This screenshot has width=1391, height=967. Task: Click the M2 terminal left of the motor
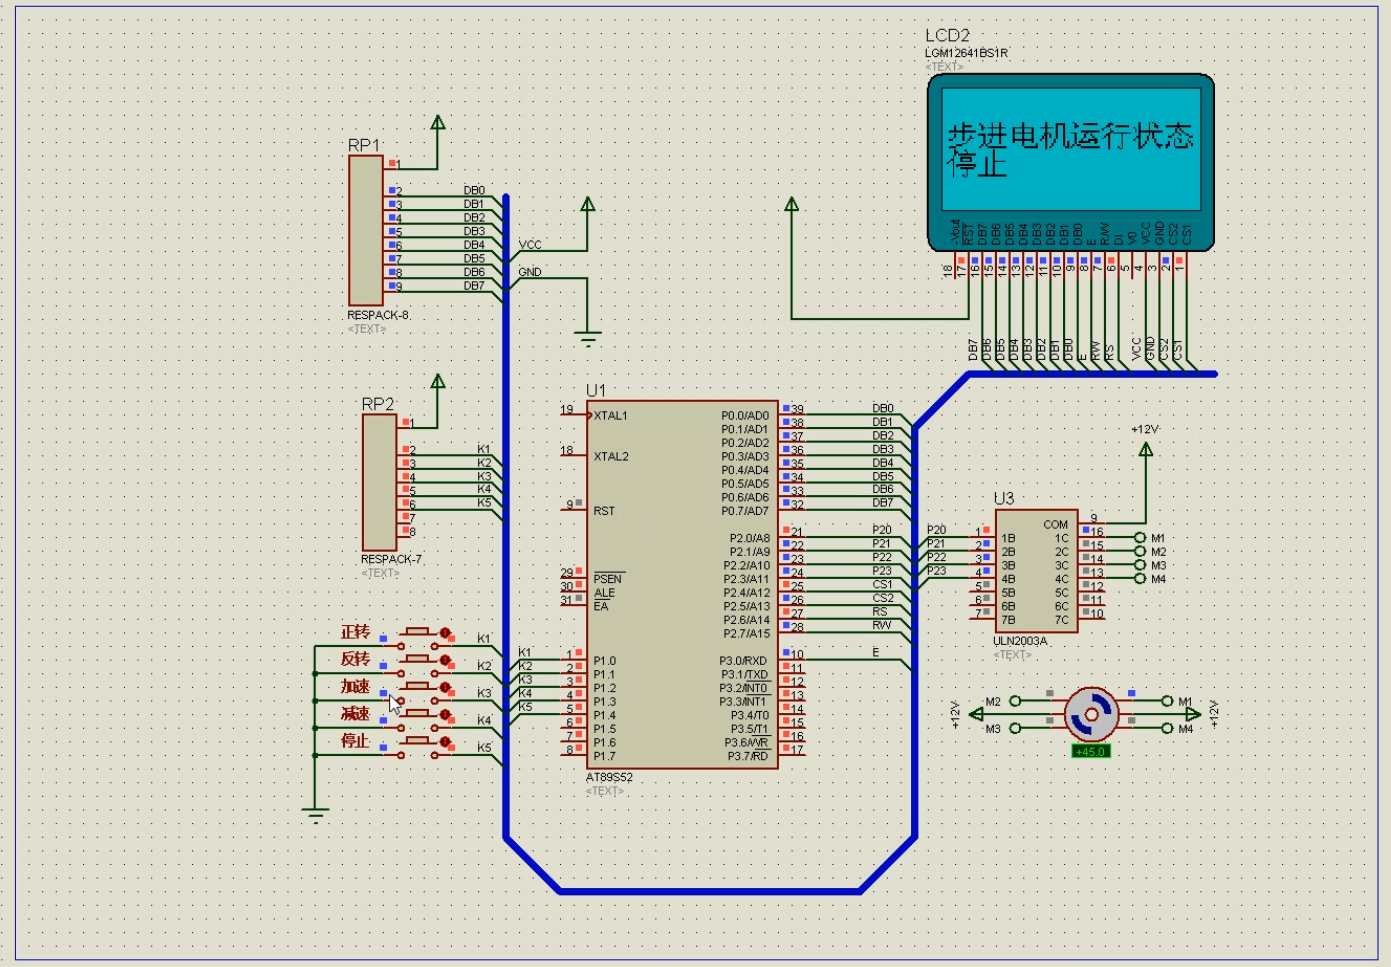point(1015,701)
